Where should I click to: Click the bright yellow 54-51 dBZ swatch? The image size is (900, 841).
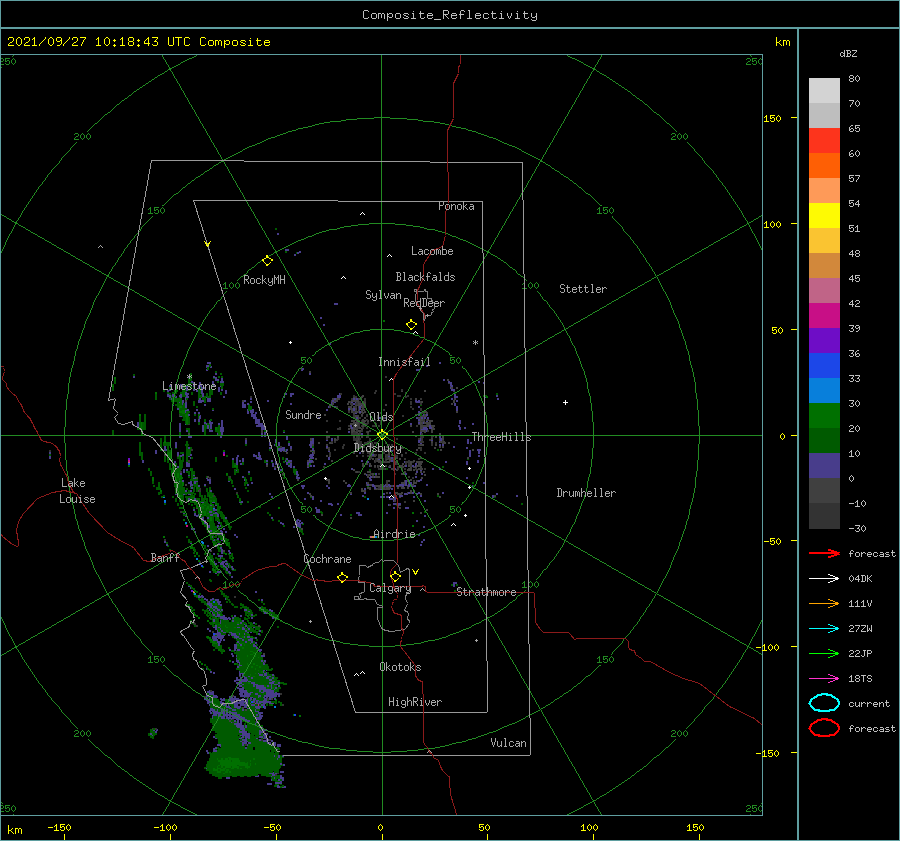click(824, 216)
